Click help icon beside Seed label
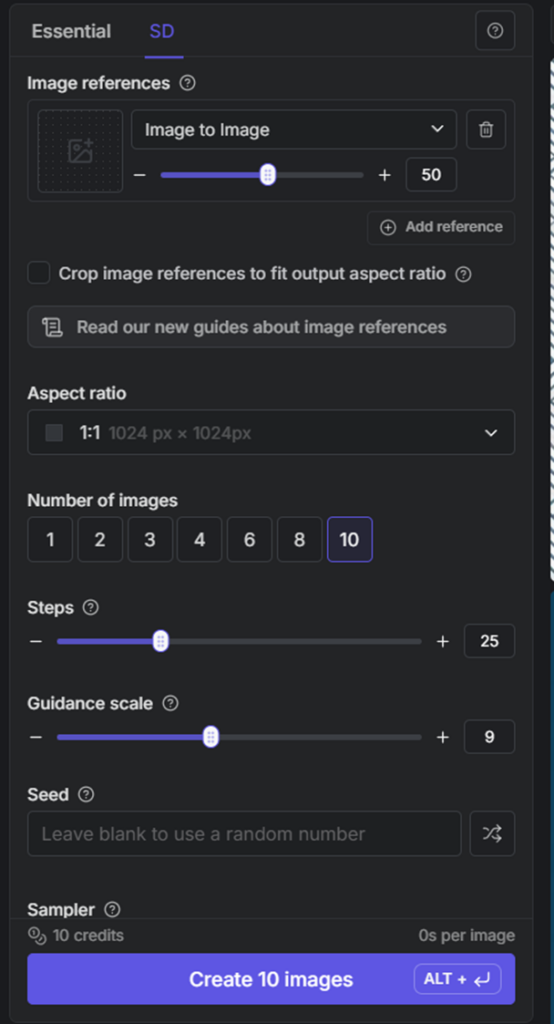554x1024 pixels. click(86, 795)
